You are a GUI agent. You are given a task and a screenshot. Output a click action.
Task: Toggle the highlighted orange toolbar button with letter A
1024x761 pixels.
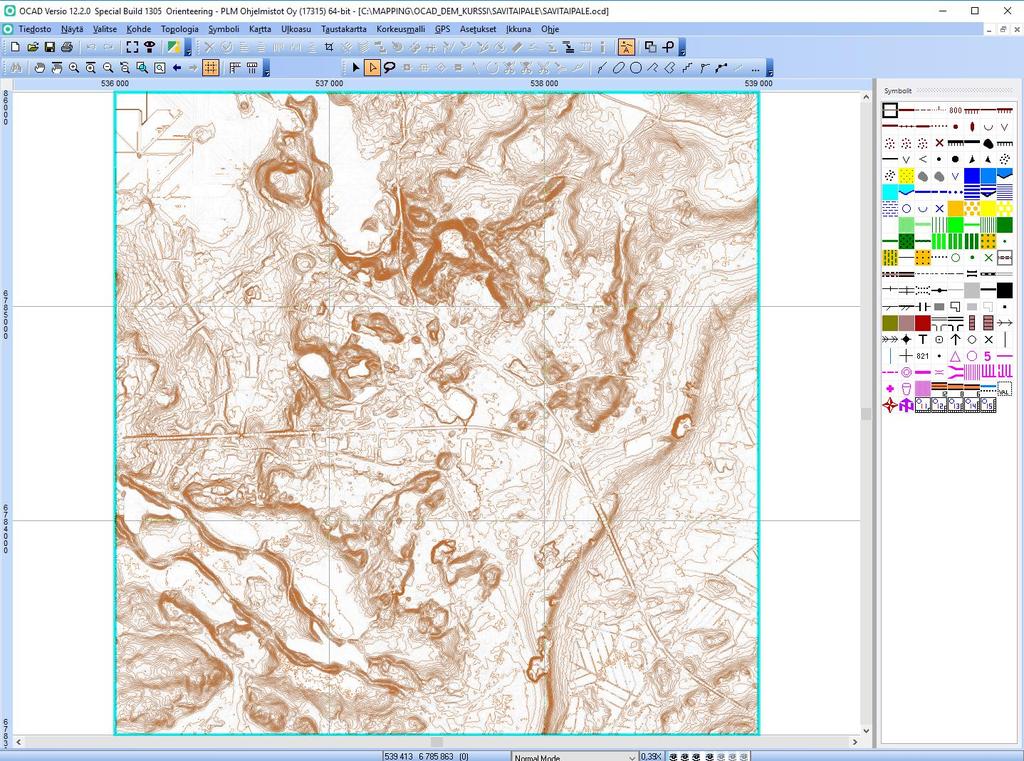(x=626, y=47)
